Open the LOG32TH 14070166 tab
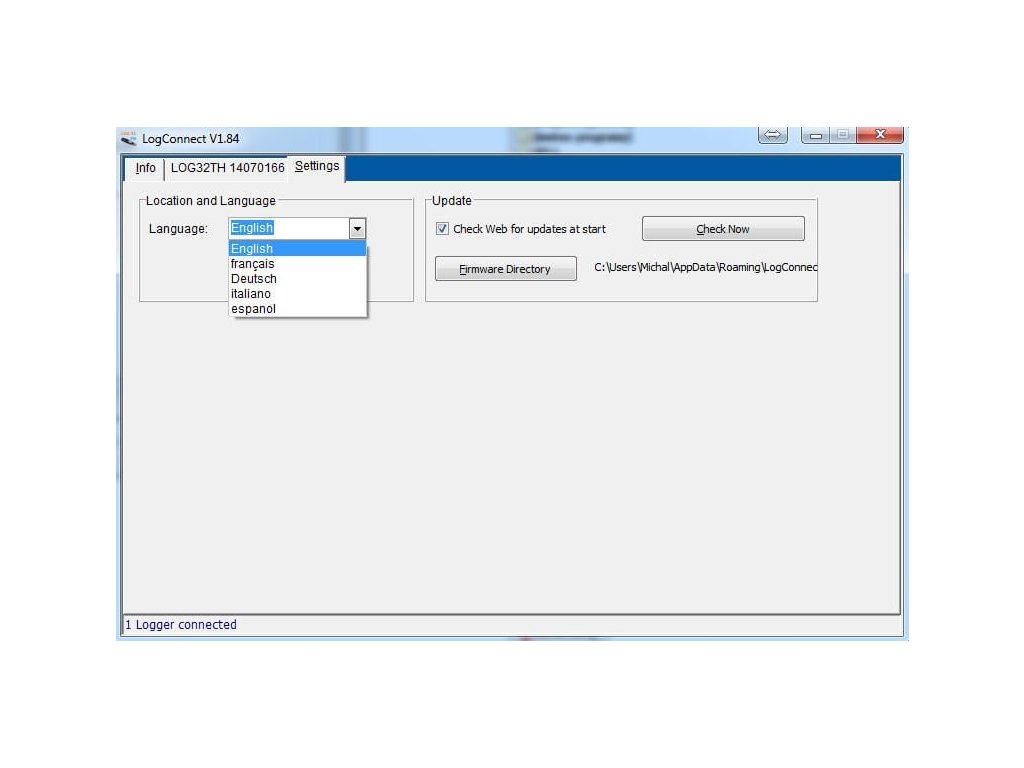1024x768 pixels. click(227, 168)
